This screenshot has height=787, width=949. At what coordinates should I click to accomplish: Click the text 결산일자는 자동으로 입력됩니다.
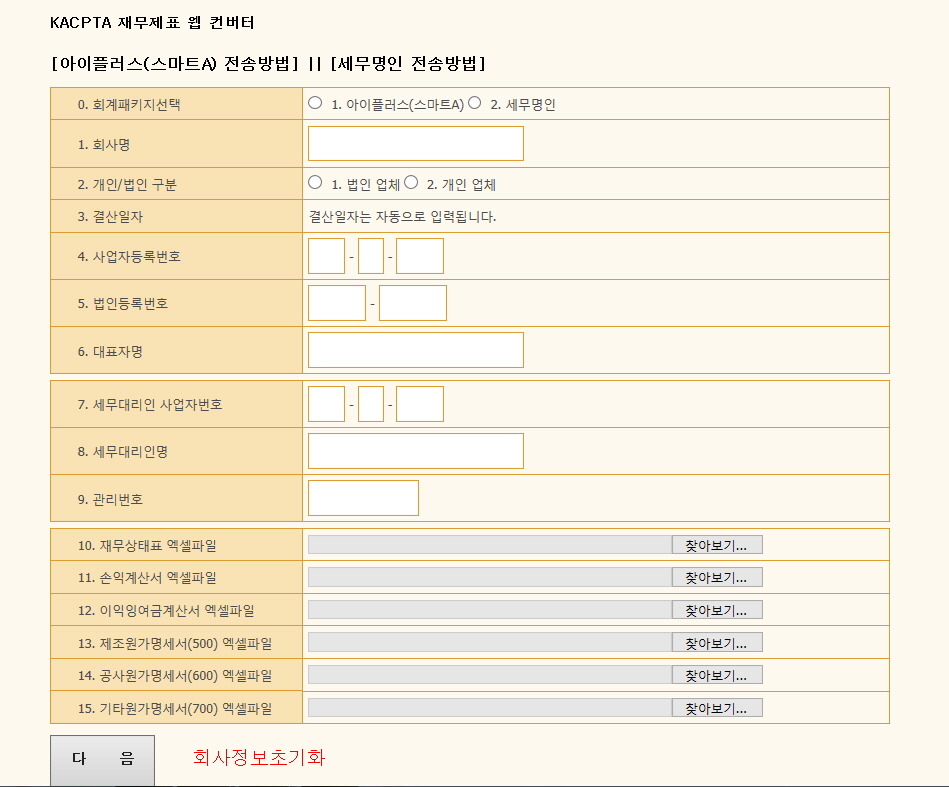point(402,217)
